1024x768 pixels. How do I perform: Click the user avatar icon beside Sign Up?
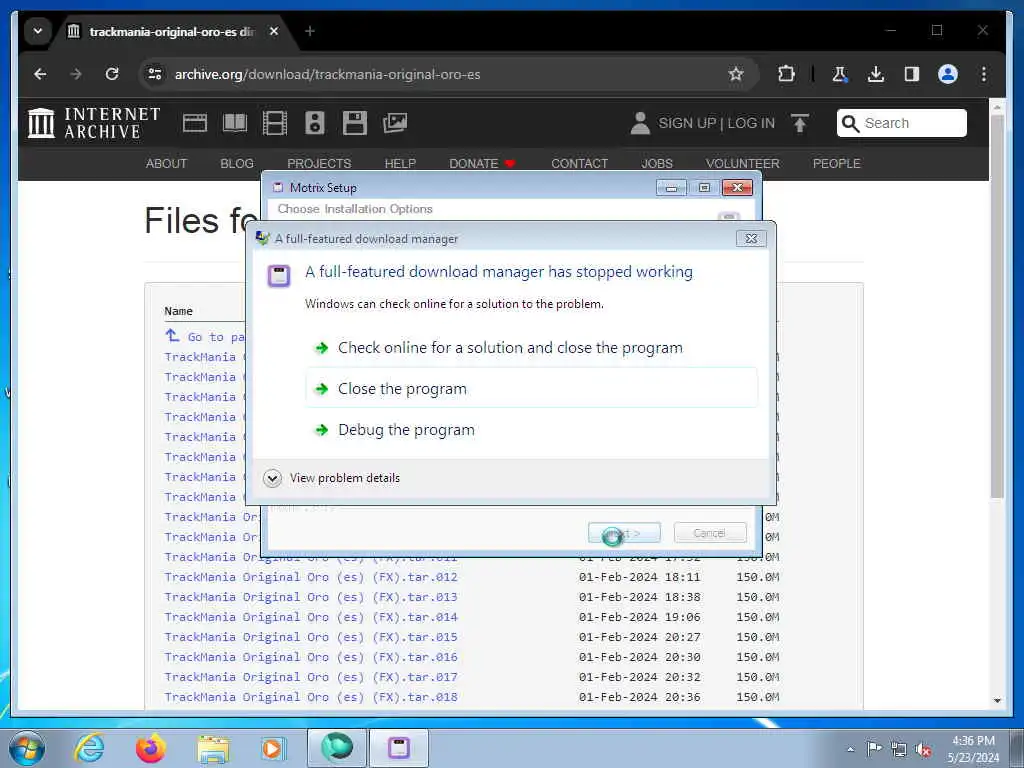[x=640, y=123]
